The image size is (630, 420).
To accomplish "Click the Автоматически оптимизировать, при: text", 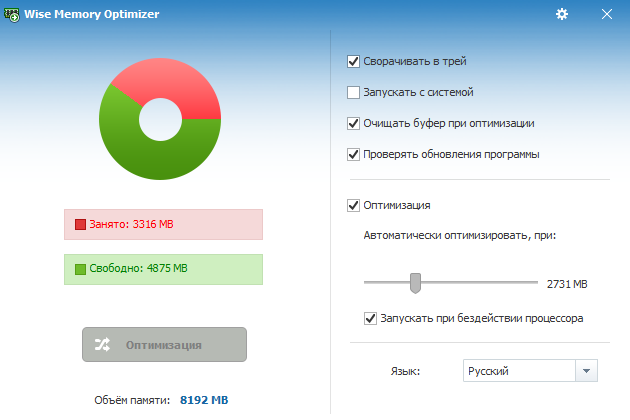I will [x=460, y=236].
